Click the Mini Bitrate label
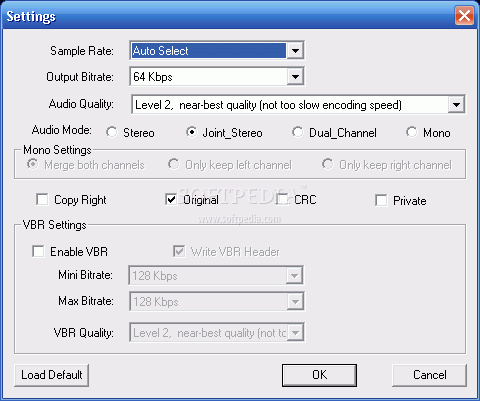Viewport: 480px width, 401px height. click(85, 275)
